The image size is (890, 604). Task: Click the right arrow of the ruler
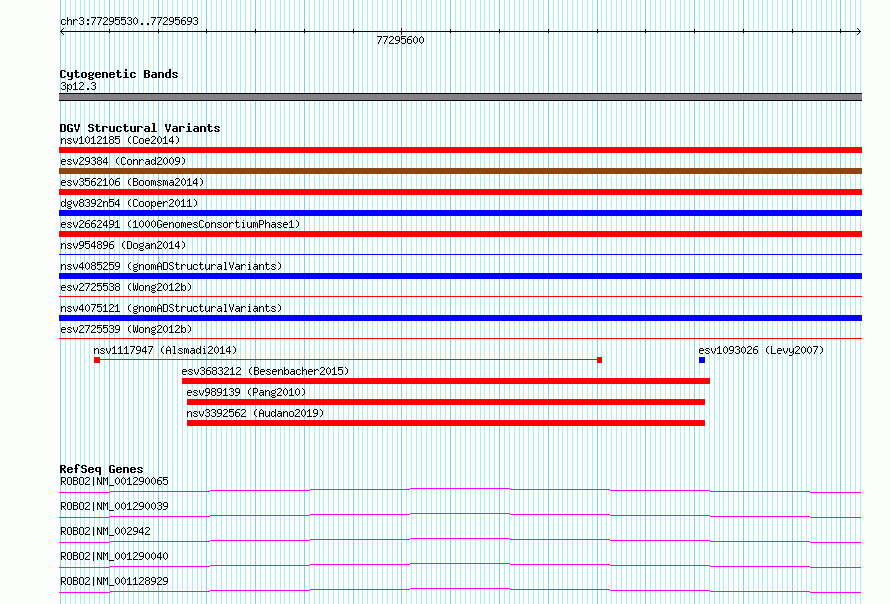(859, 32)
